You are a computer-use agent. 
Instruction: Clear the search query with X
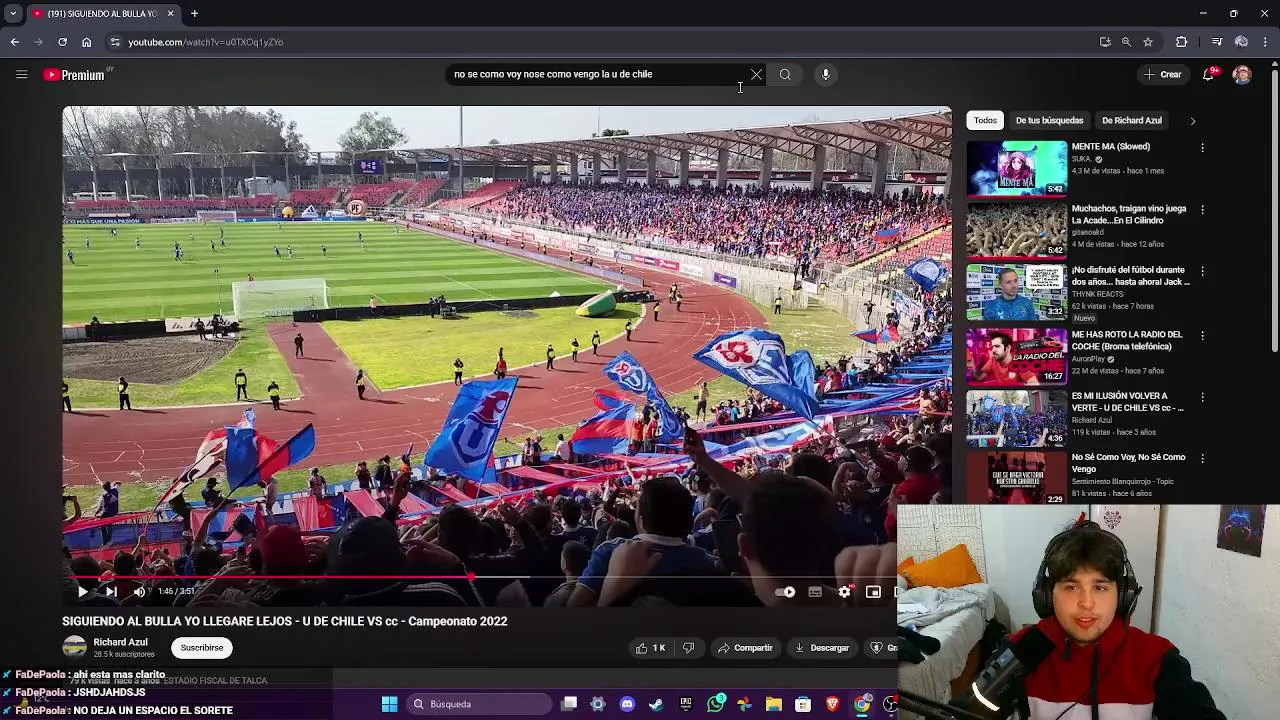(x=756, y=74)
